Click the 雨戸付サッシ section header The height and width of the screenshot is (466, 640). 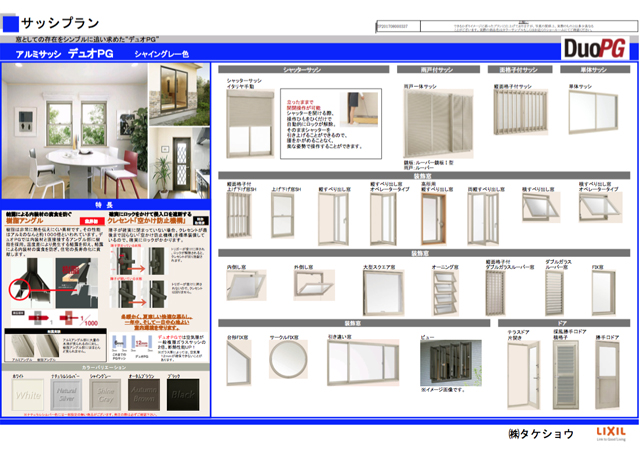point(438,69)
